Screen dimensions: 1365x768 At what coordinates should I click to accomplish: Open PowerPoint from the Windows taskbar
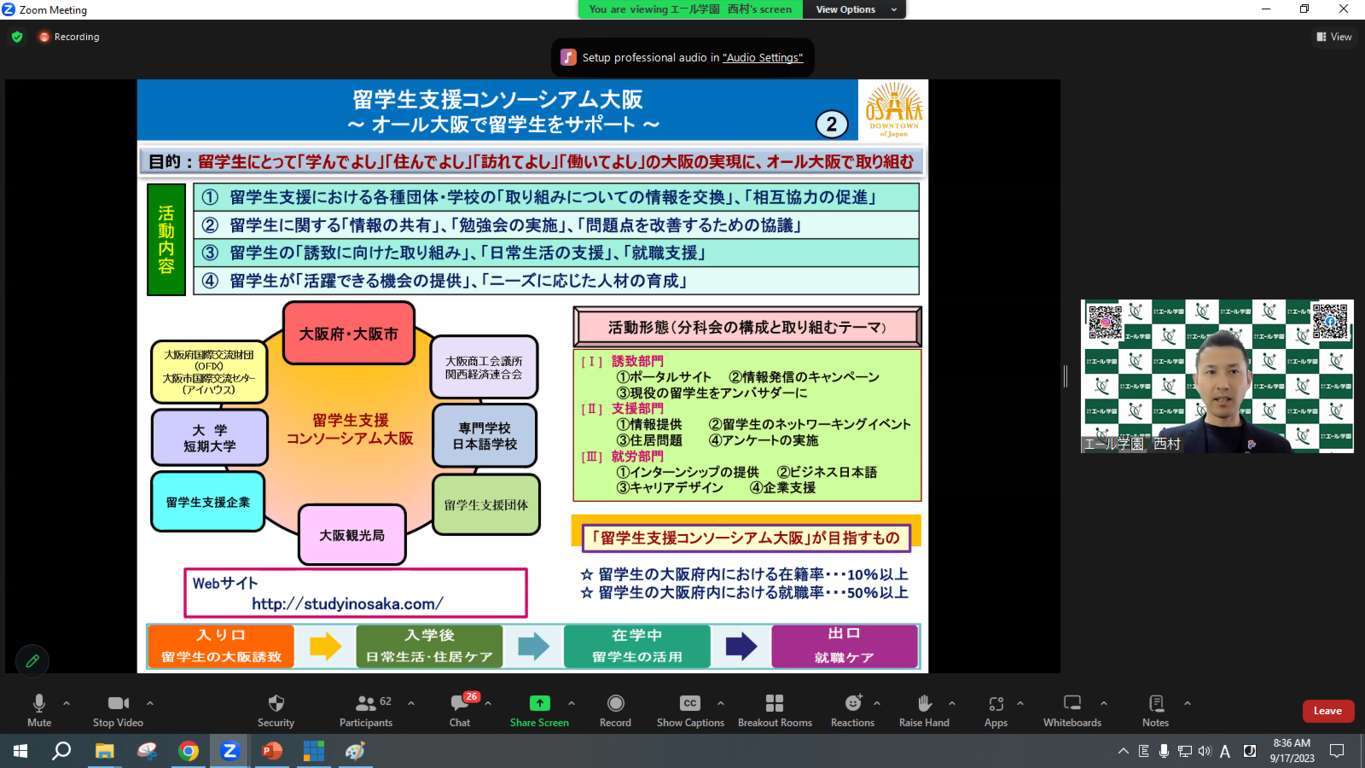point(272,751)
